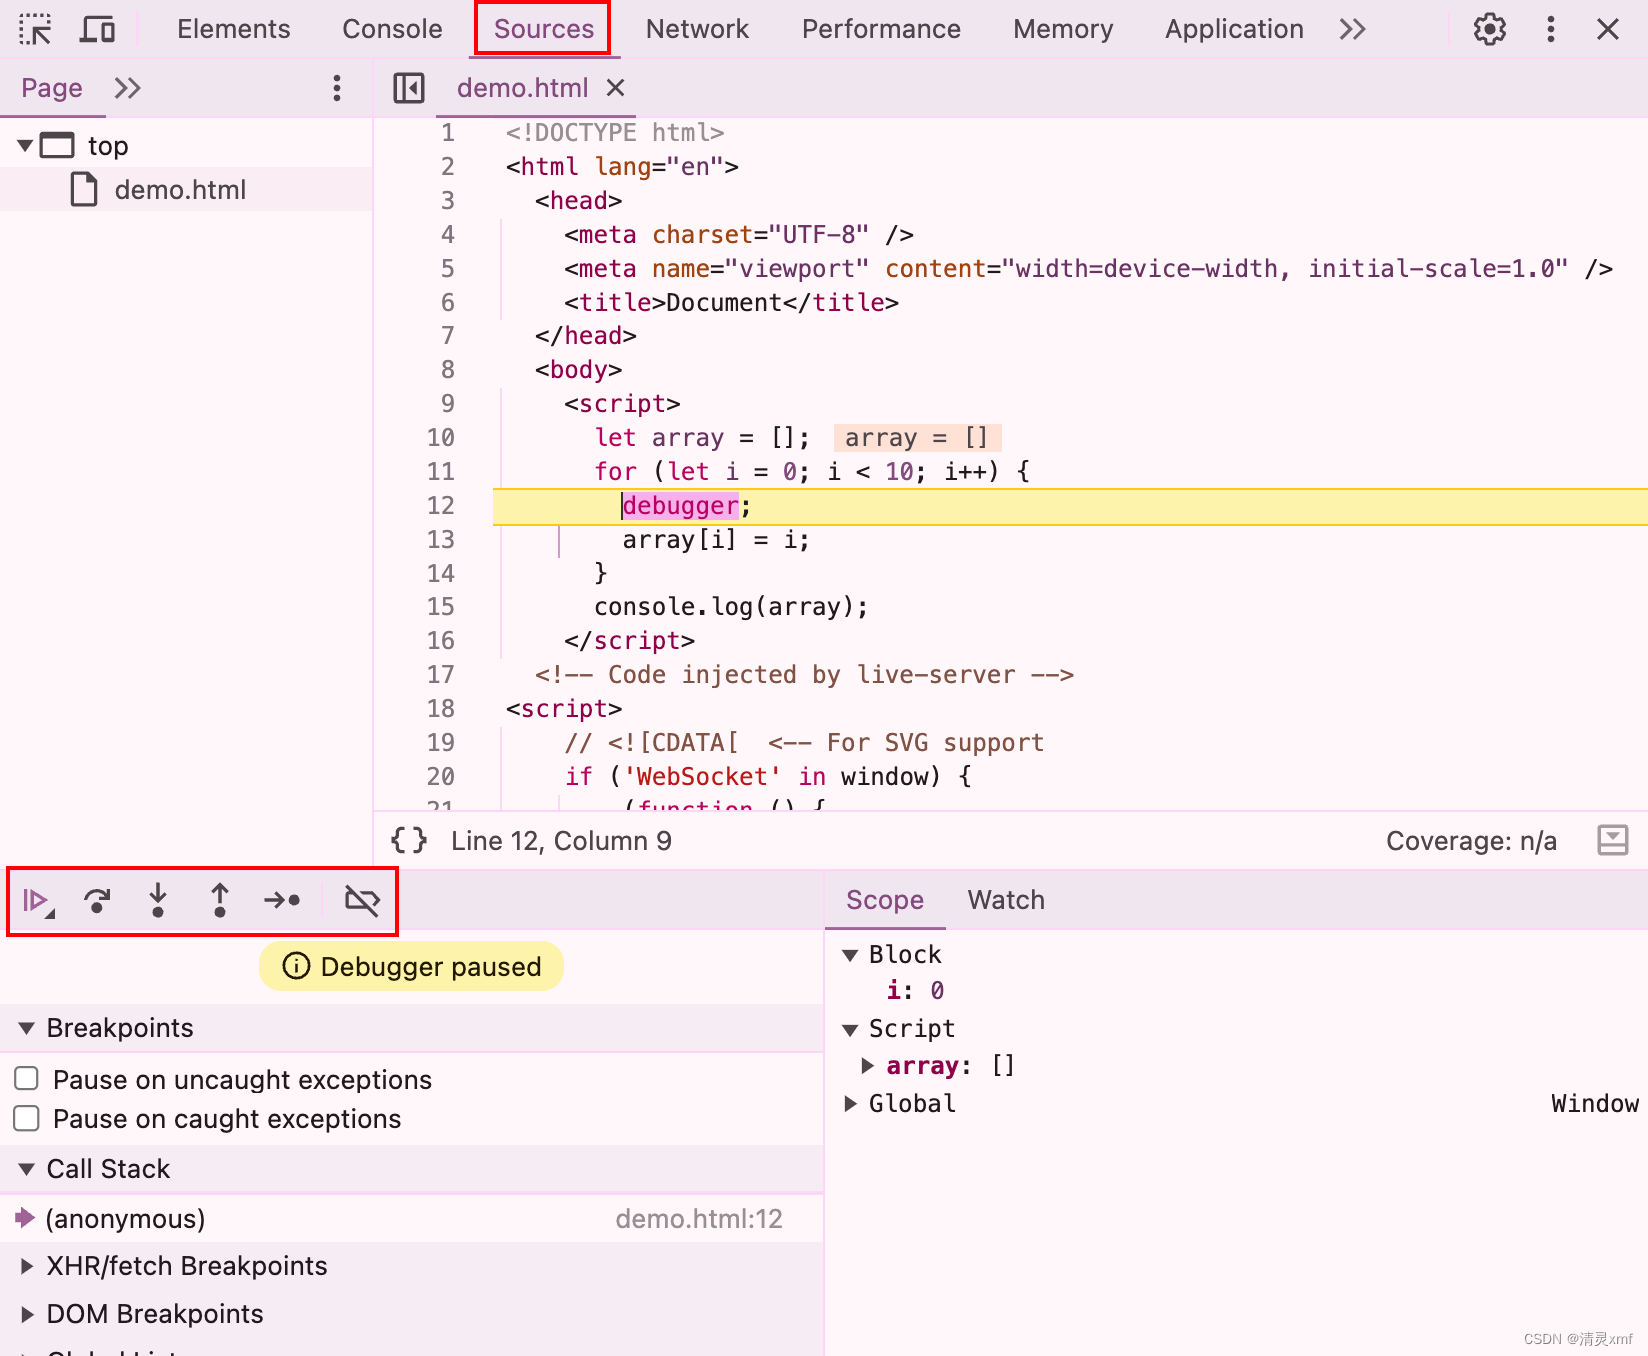Click the Window value beside Global
The width and height of the screenshot is (1648, 1356).
1595,1104
